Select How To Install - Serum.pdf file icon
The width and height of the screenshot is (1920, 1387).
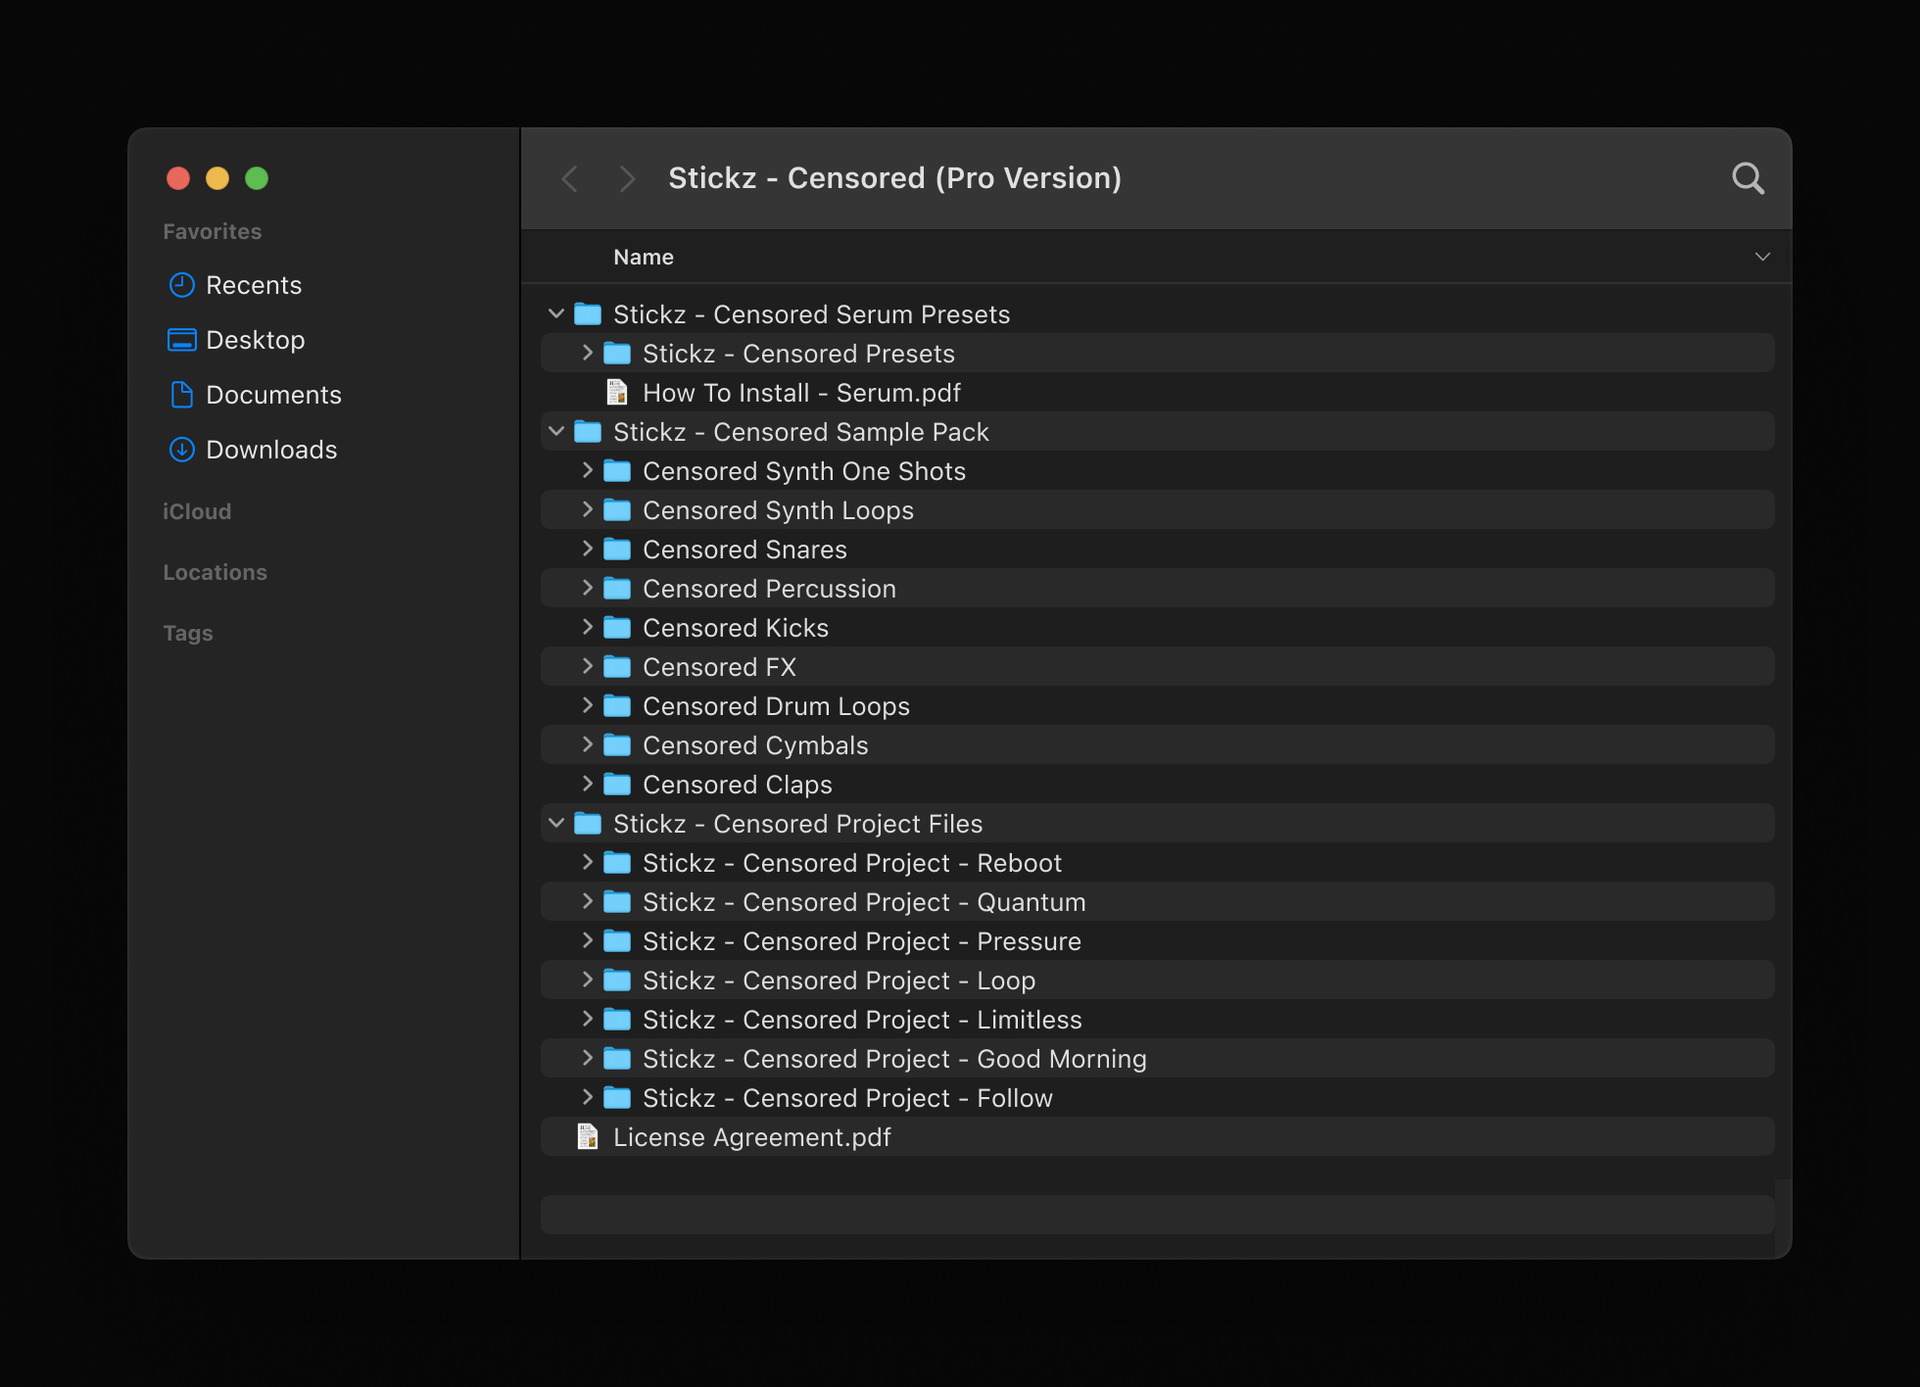[x=617, y=392]
